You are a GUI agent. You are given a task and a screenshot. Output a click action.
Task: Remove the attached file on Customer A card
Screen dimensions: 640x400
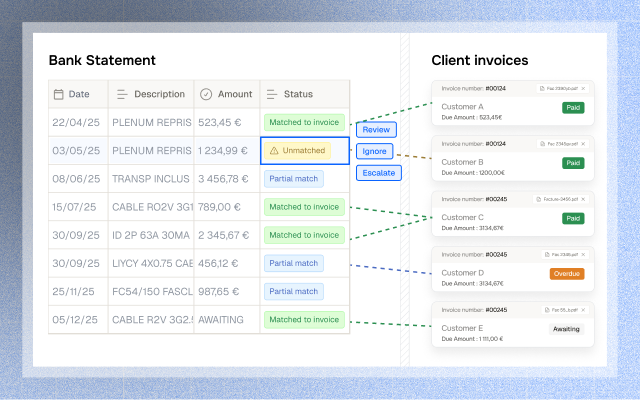tap(583, 89)
